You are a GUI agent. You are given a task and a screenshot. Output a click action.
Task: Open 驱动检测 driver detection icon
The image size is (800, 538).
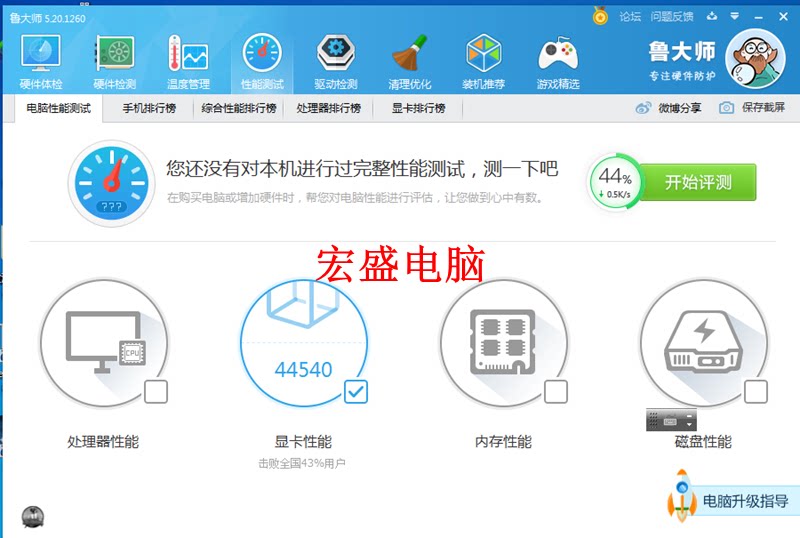click(336, 54)
